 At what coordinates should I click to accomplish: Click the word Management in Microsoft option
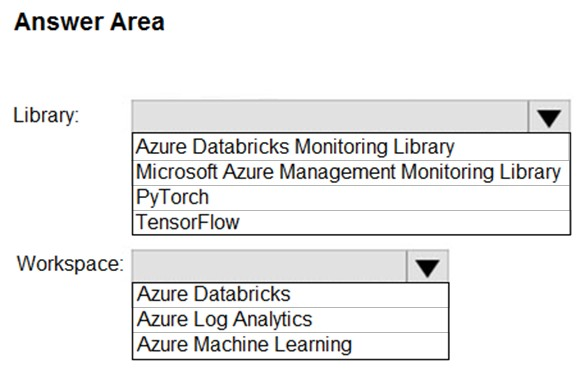[x=337, y=173]
